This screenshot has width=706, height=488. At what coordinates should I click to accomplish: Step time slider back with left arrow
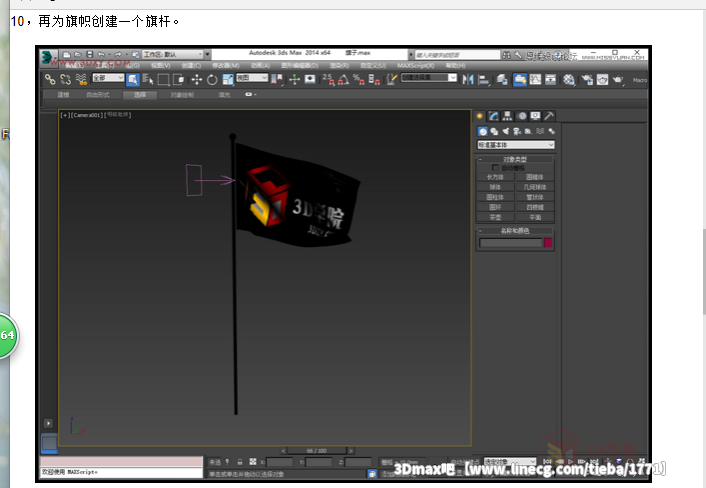(283, 451)
